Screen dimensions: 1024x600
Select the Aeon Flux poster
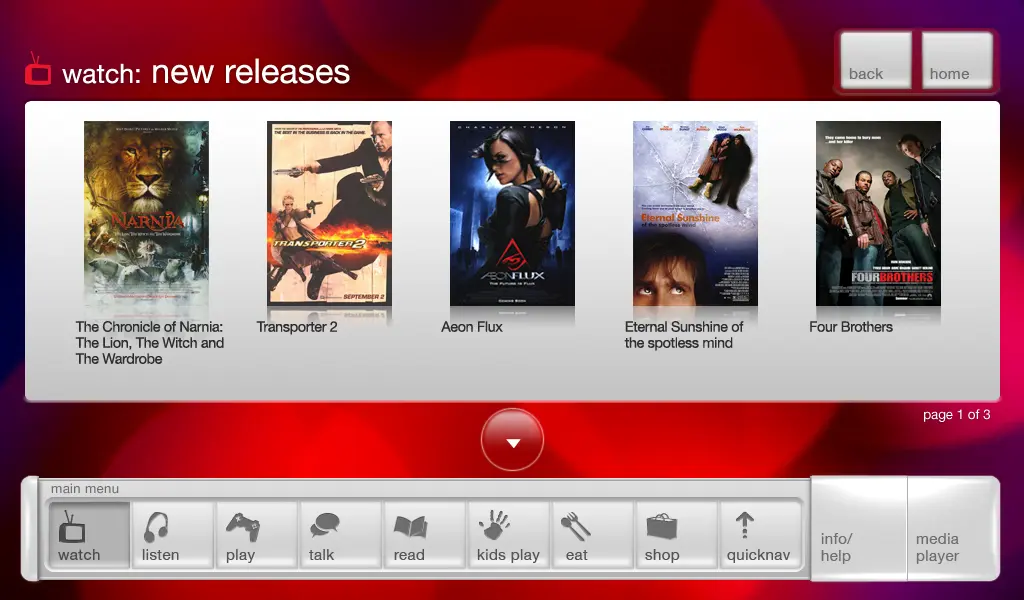point(512,213)
